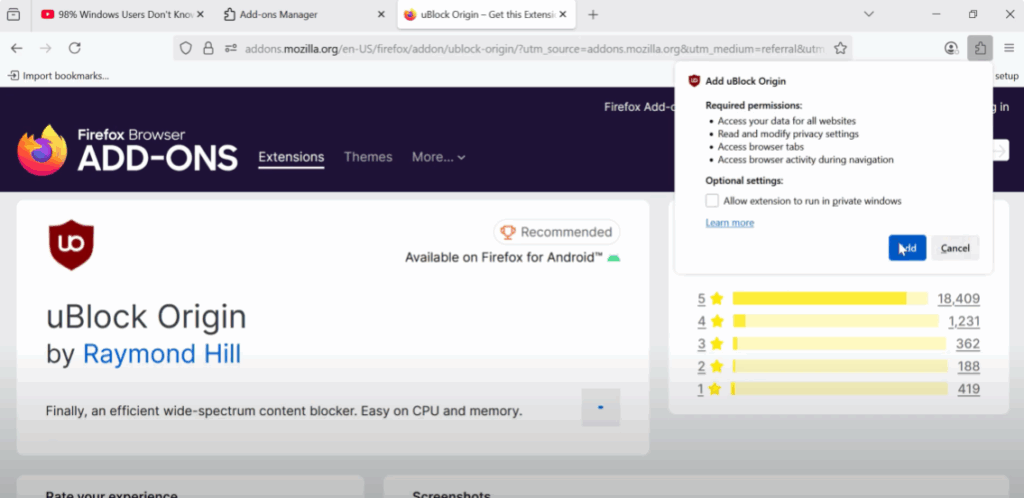Open the 419 reviews count
The width and height of the screenshot is (1024, 498).
click(x=968, y=389)
